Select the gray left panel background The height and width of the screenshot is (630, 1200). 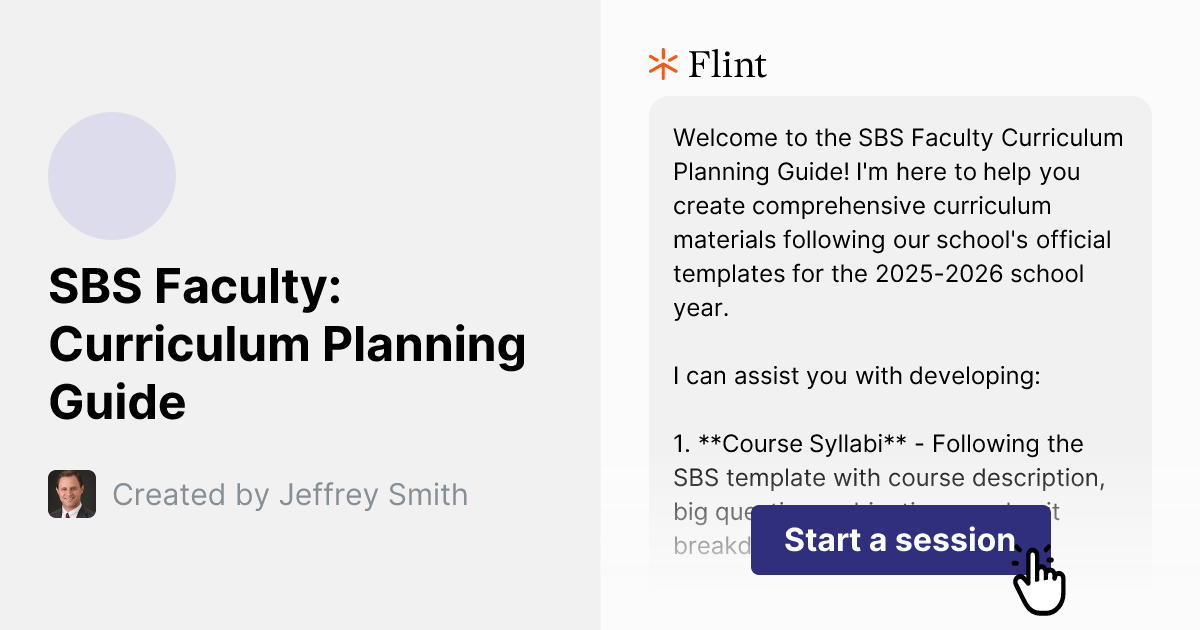coord(300,580)
